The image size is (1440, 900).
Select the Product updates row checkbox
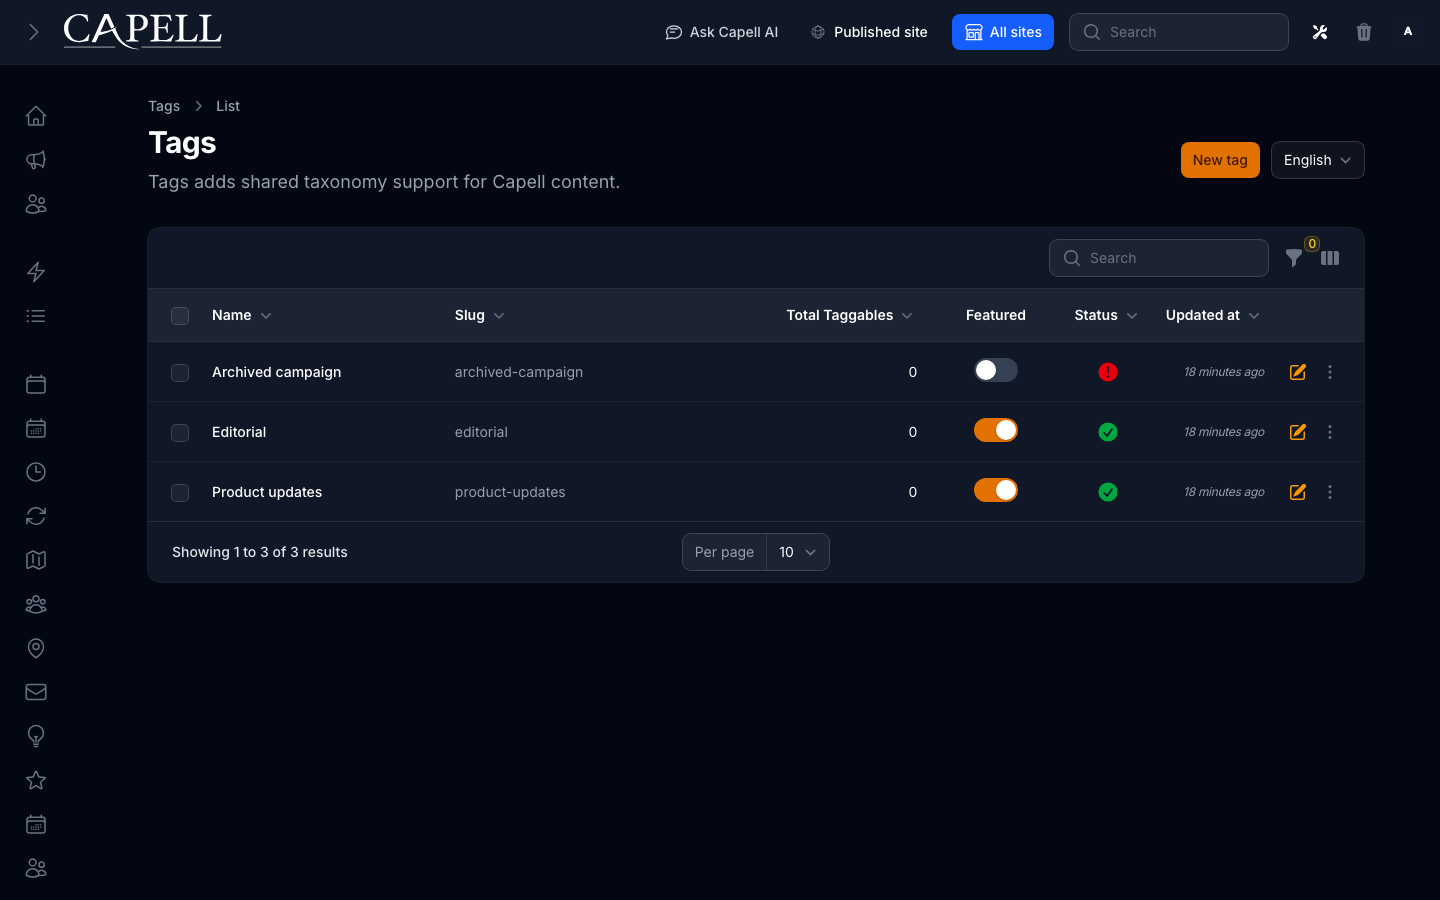180,493
